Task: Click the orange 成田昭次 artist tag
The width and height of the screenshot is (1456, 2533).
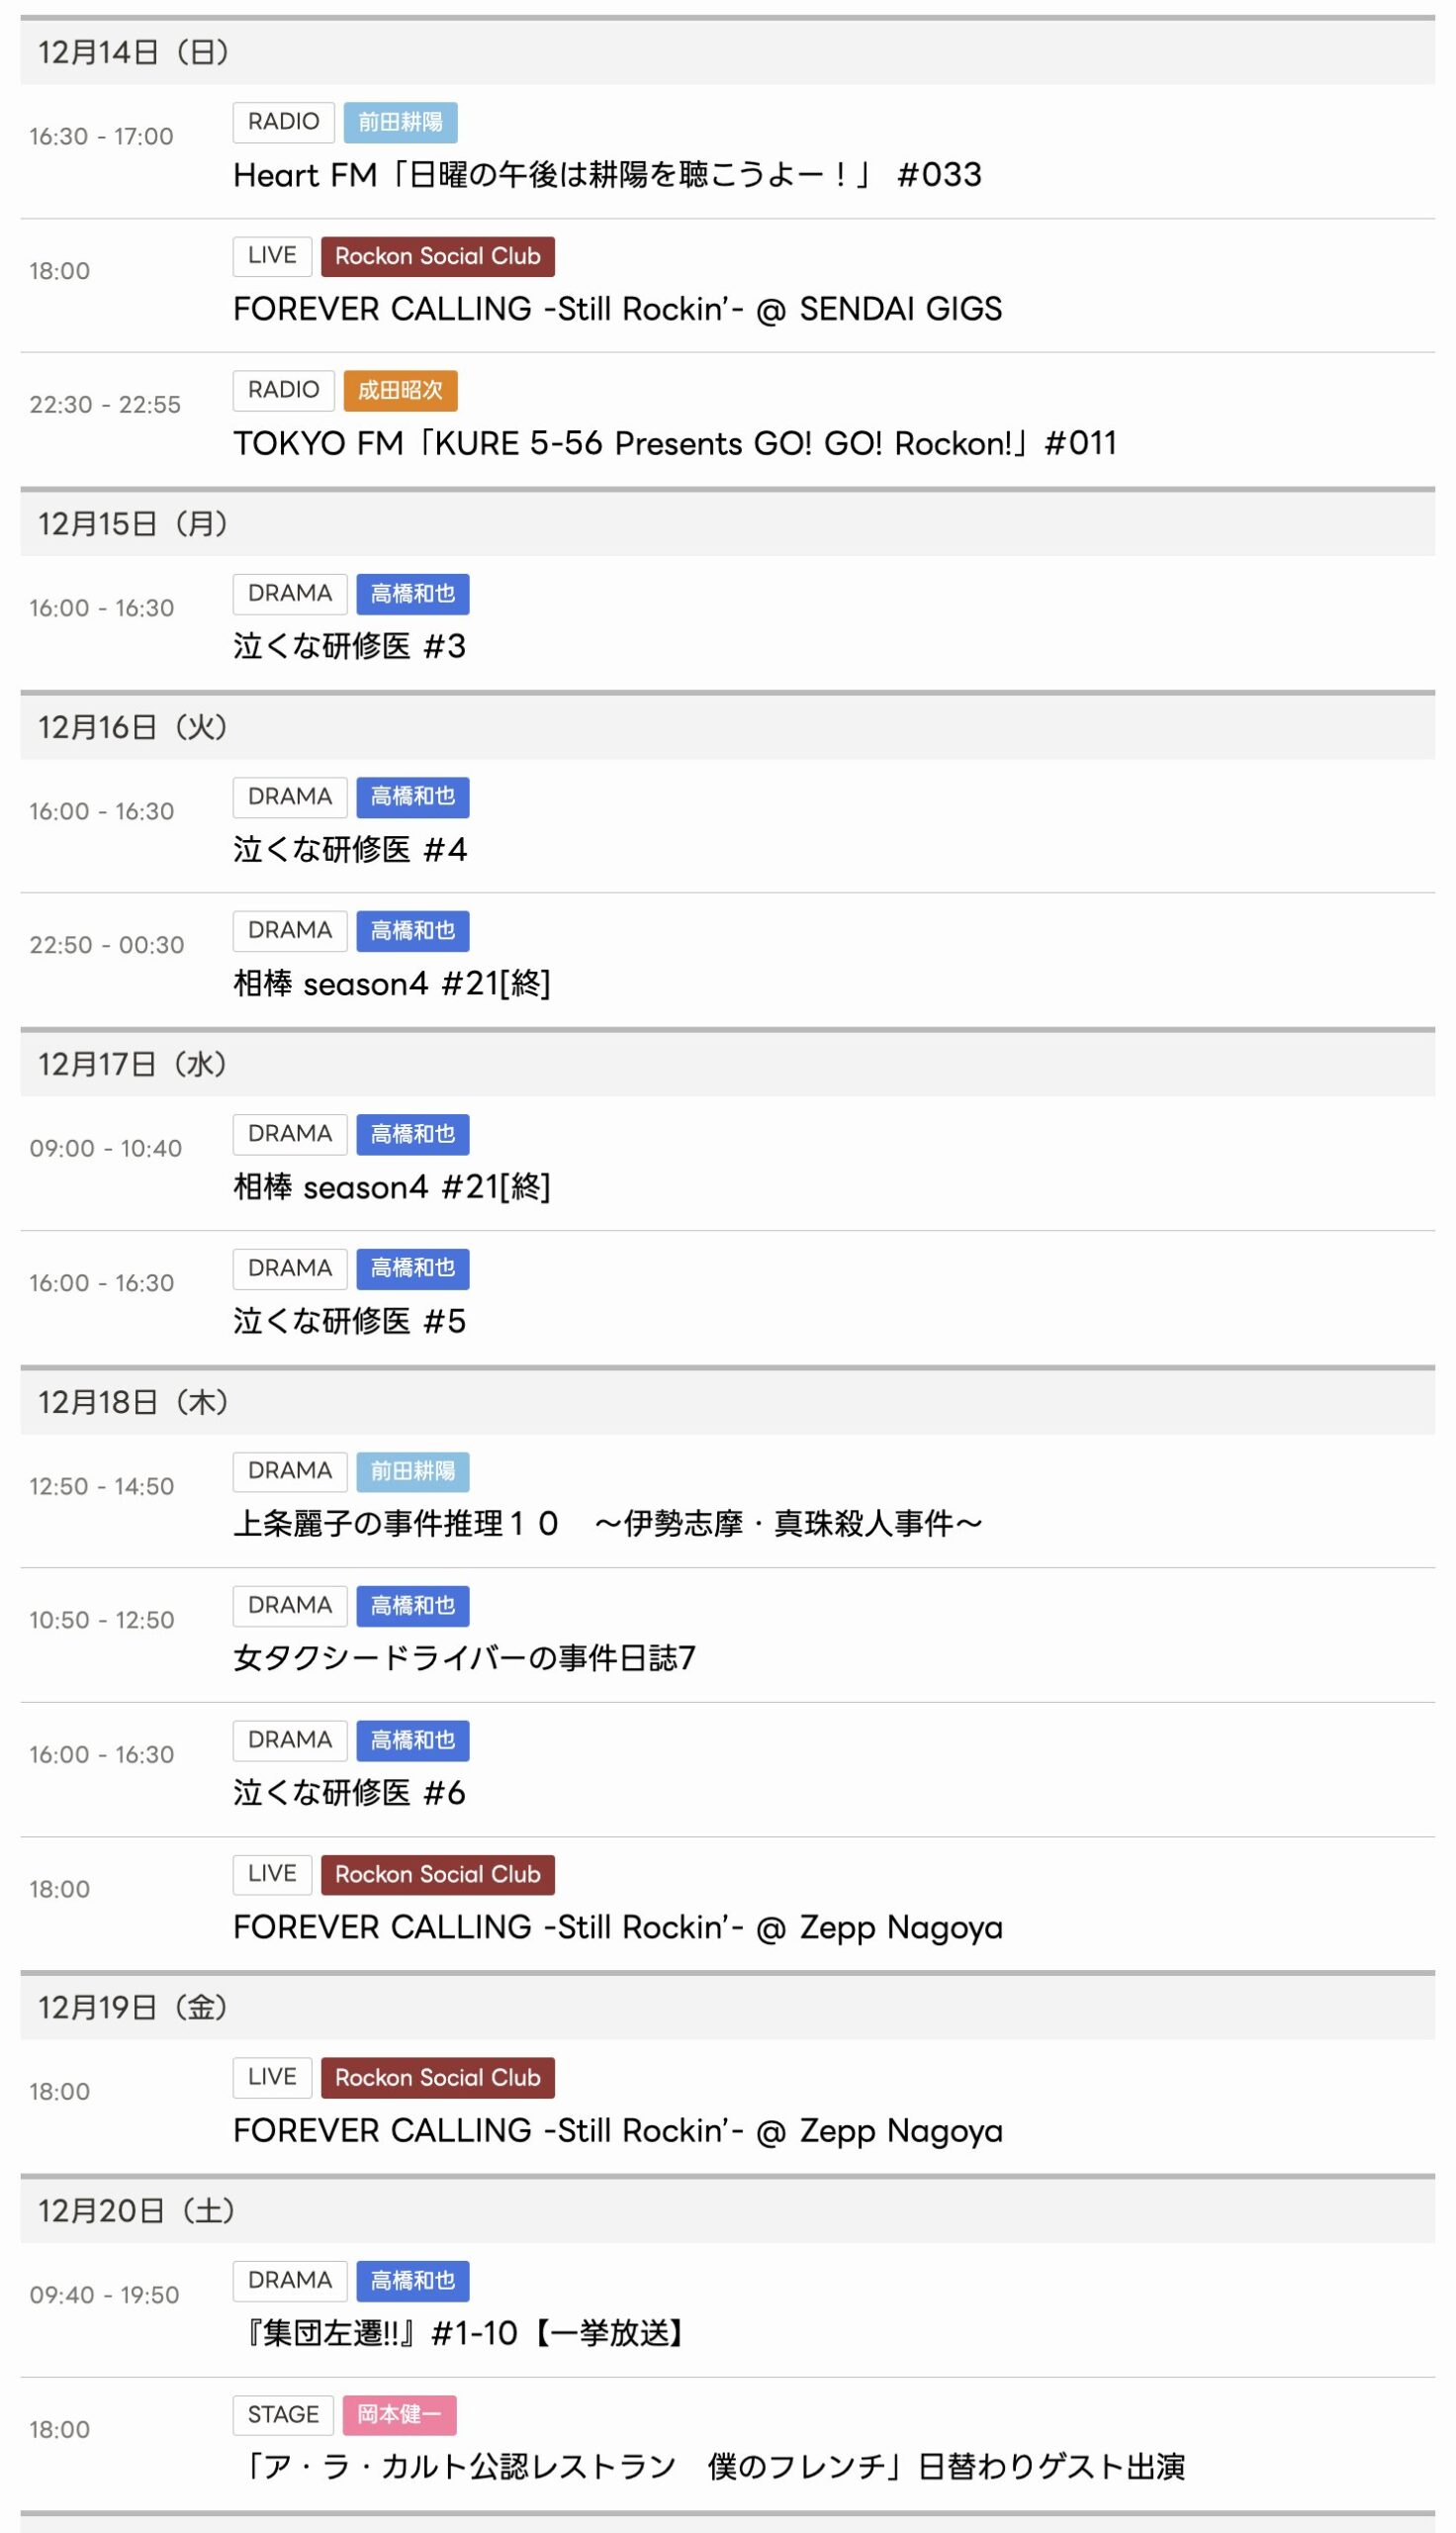Action: (x=400, y=390)
